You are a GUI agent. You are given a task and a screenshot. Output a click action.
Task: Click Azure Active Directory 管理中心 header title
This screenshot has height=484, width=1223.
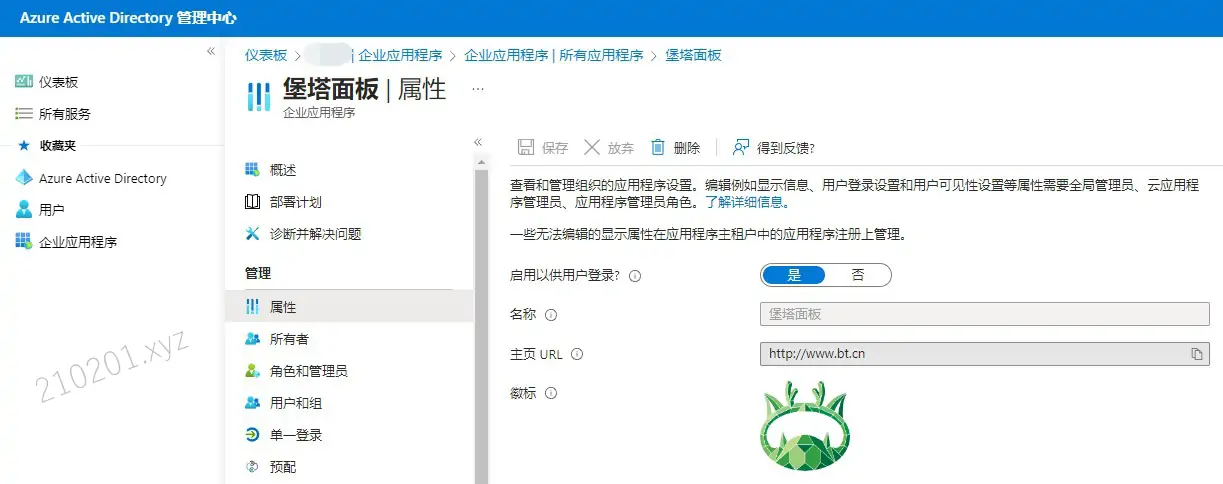[128, 18]
